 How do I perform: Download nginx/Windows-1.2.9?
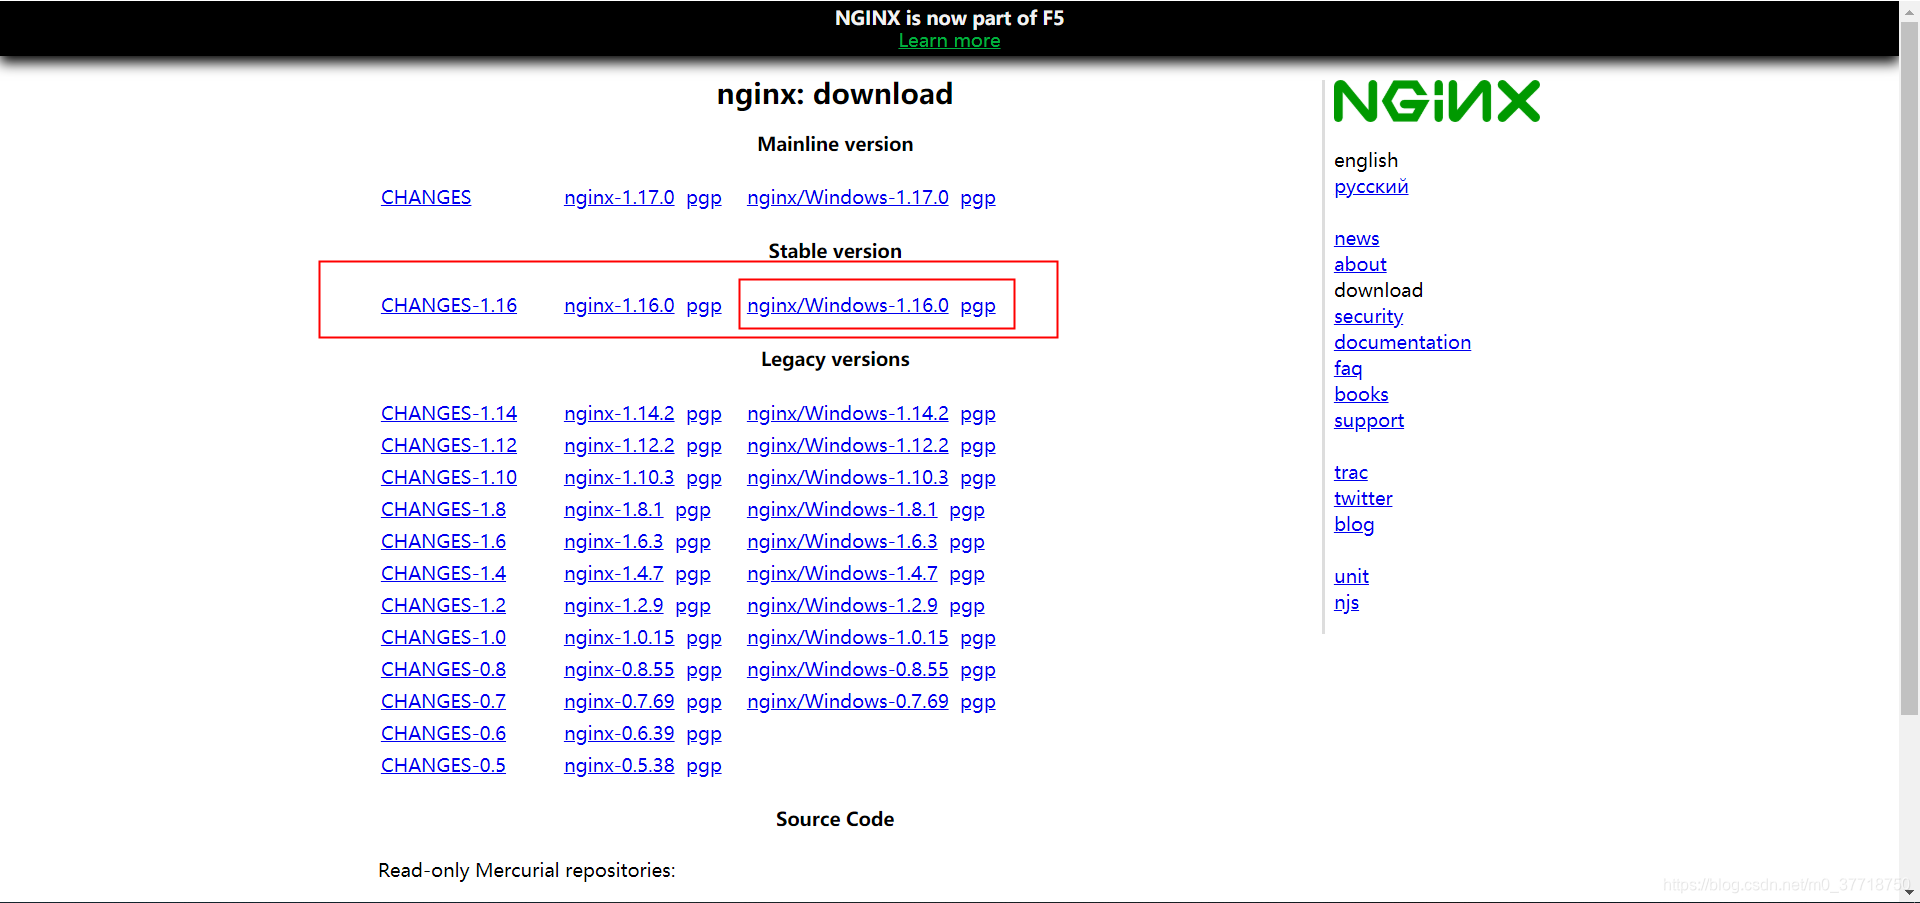[842, 605]
